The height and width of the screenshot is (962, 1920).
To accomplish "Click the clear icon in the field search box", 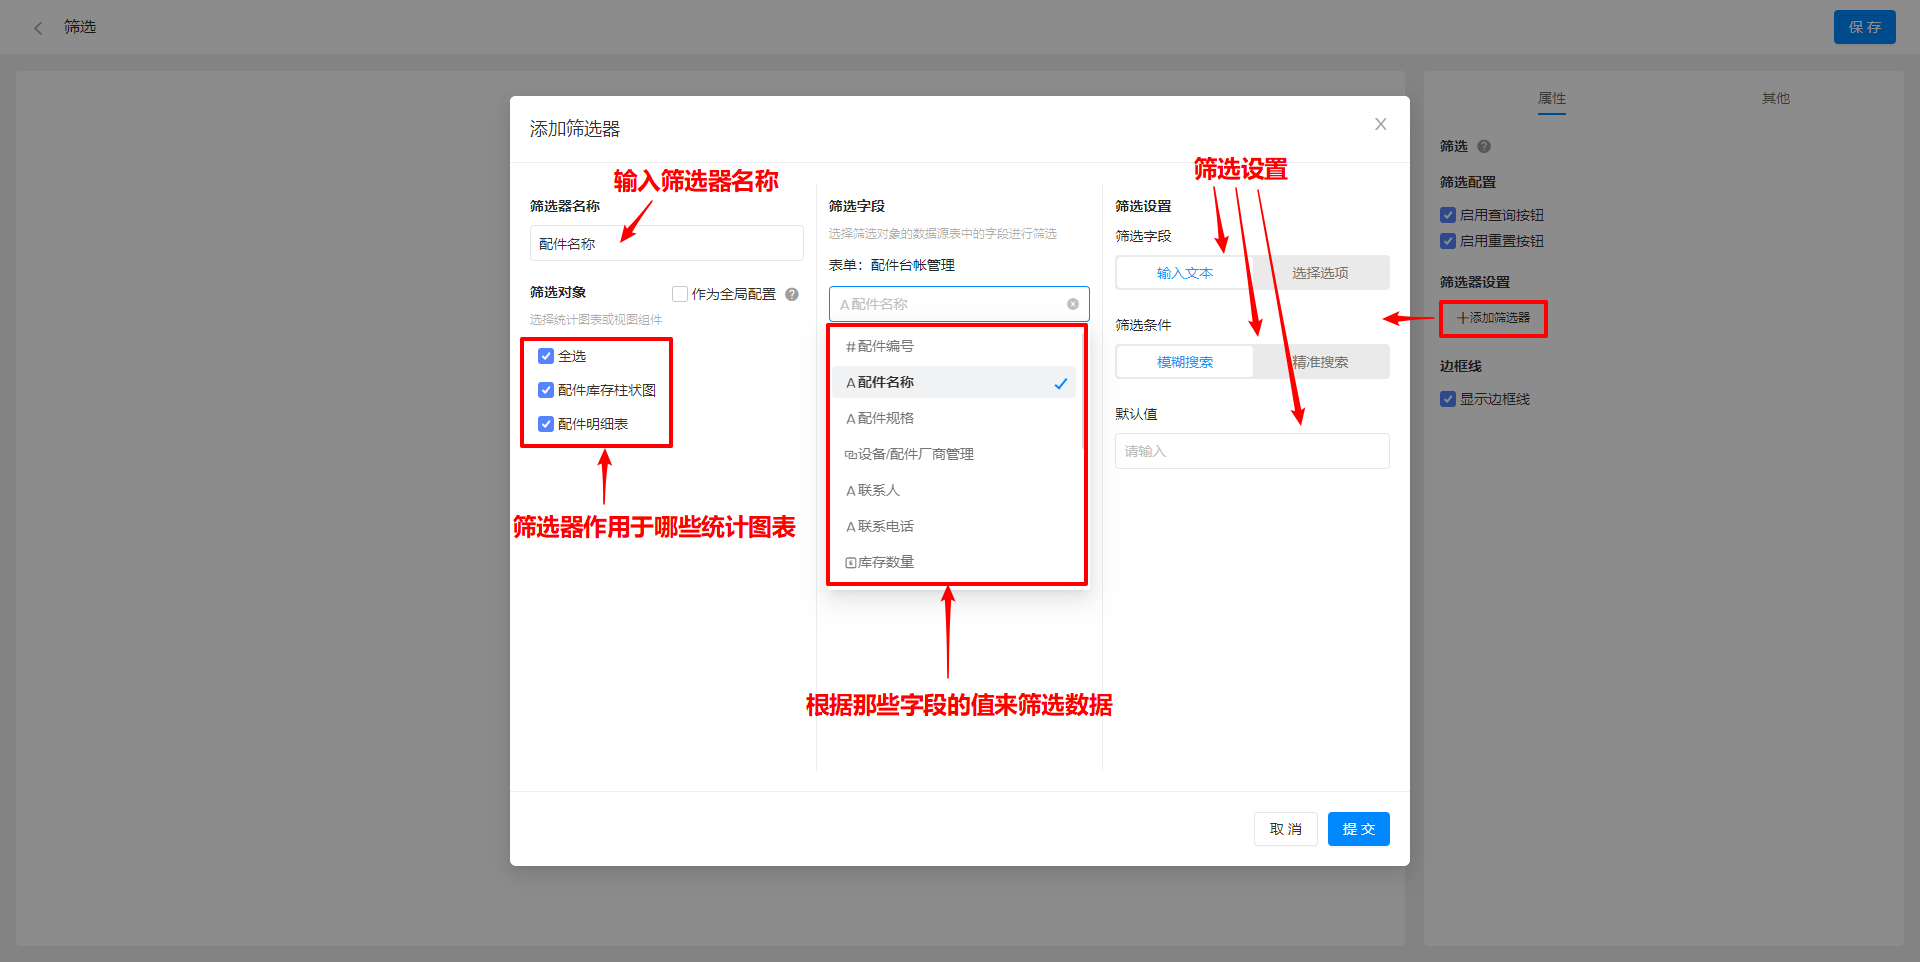I will [1072, 304].
